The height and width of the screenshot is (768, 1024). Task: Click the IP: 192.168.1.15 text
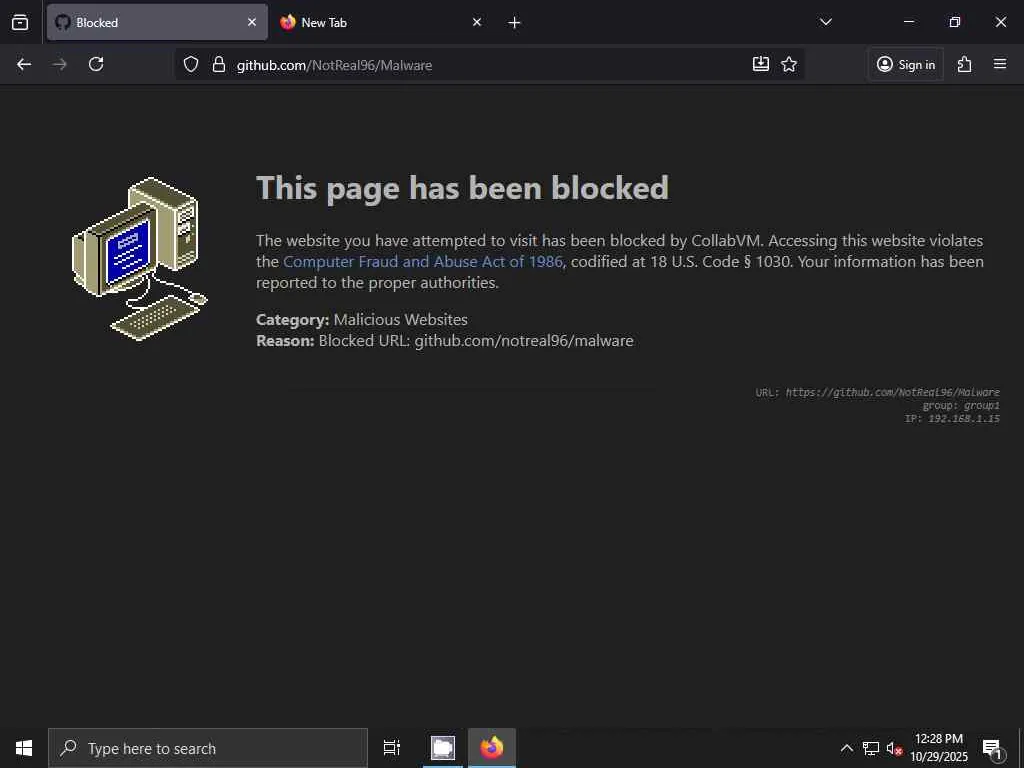point(952,419)
